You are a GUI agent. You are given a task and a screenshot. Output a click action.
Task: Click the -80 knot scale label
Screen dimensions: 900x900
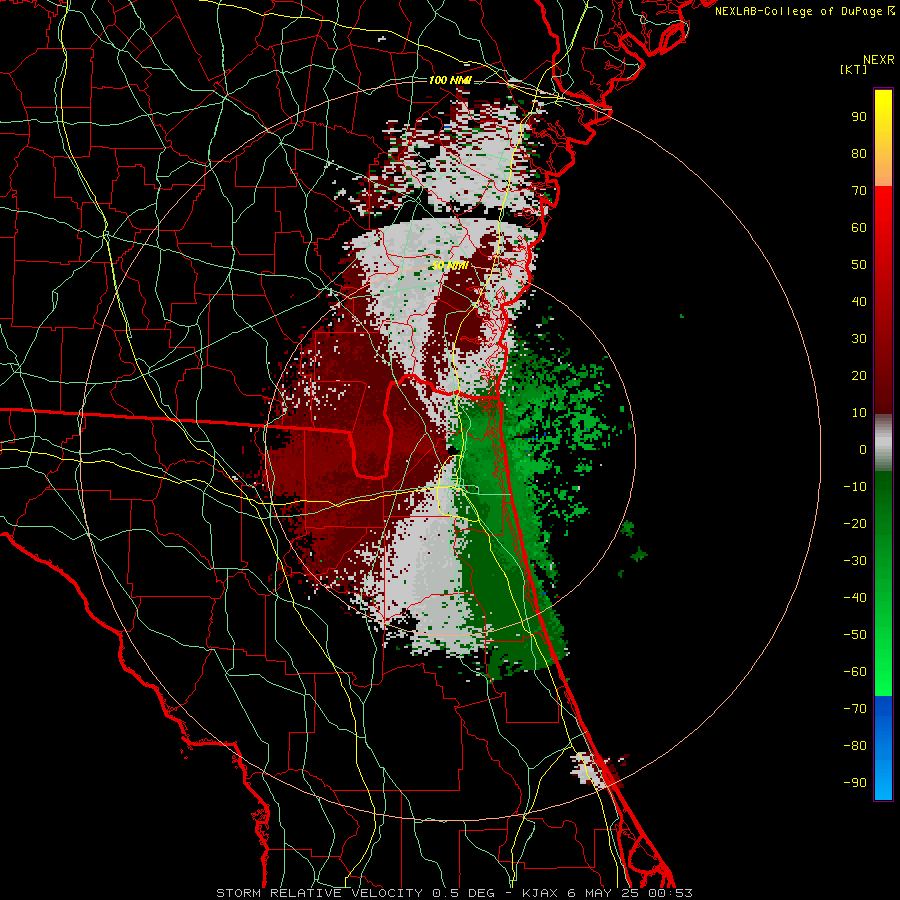point(855,746)
